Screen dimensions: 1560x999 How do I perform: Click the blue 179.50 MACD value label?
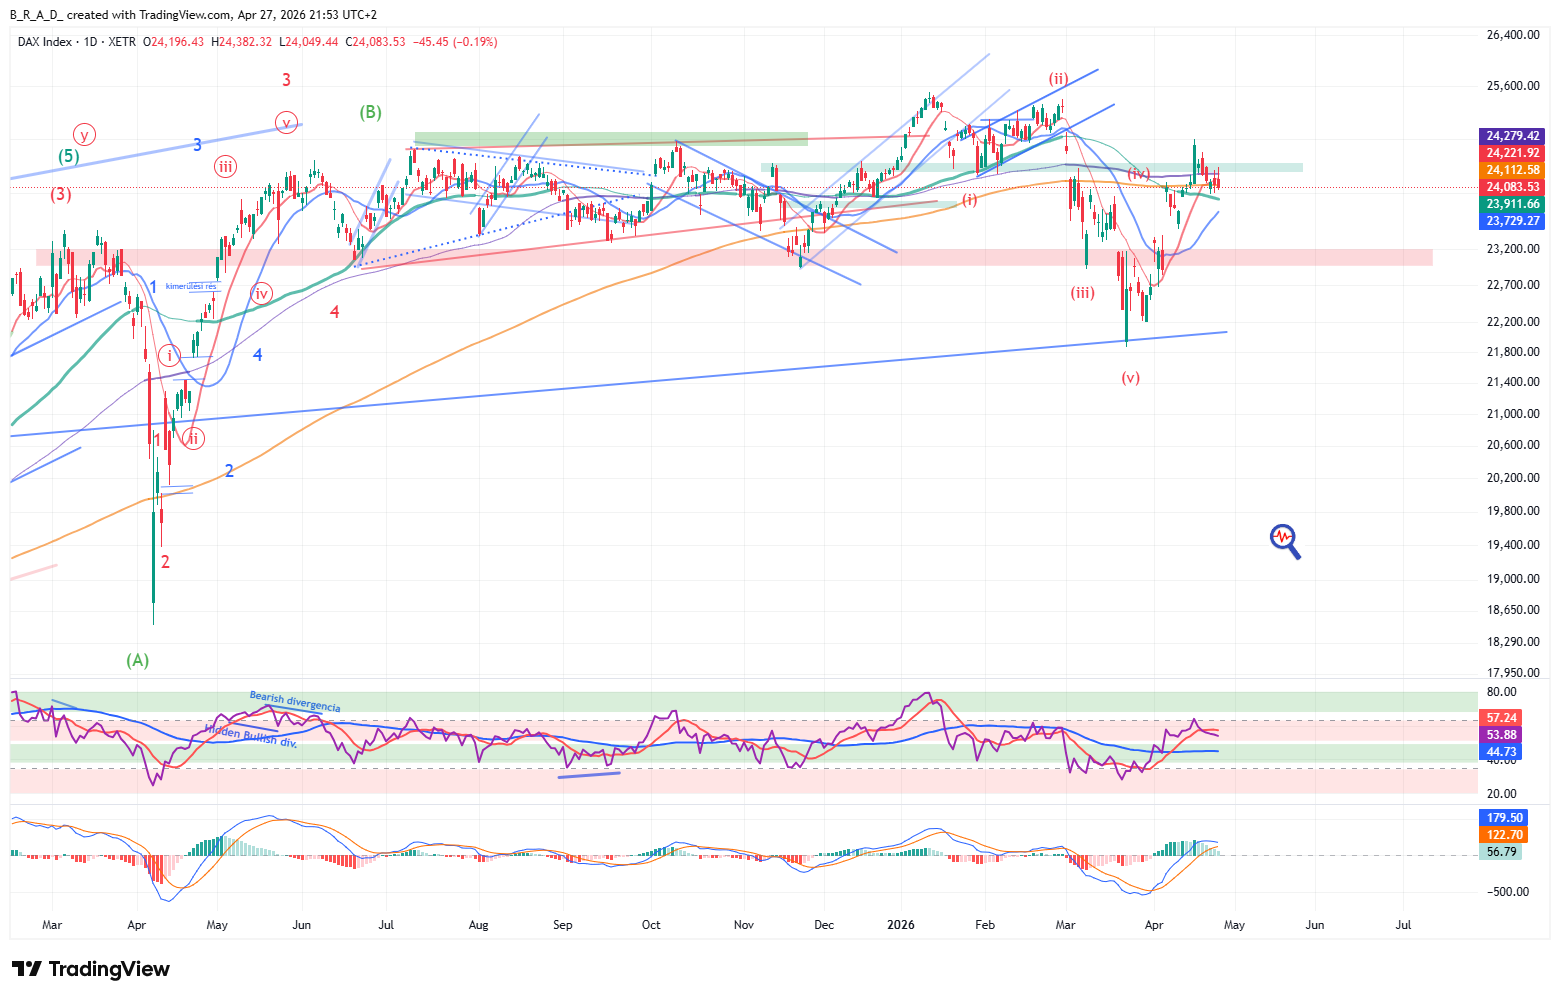1504,818
